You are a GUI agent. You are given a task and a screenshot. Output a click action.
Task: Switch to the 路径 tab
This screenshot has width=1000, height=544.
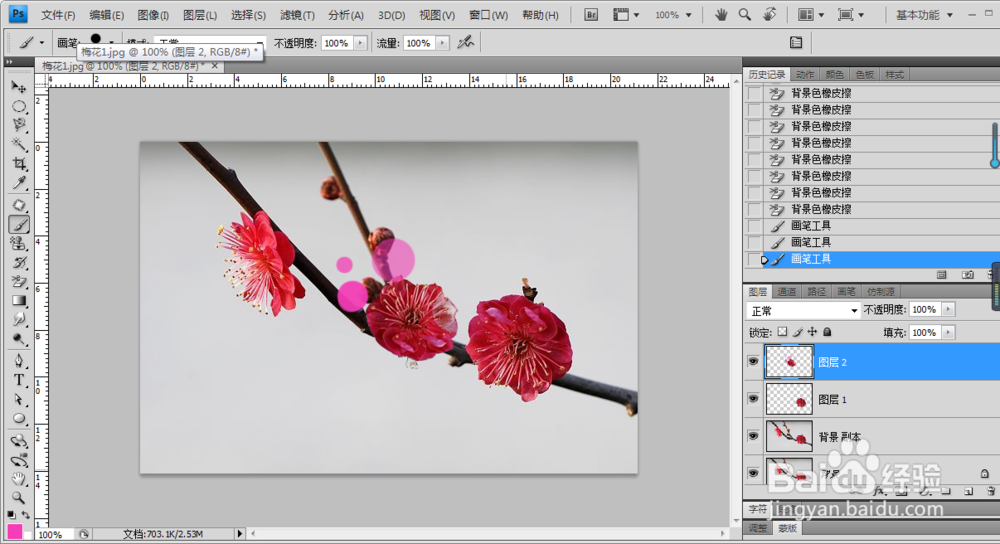tap(816, 291)
